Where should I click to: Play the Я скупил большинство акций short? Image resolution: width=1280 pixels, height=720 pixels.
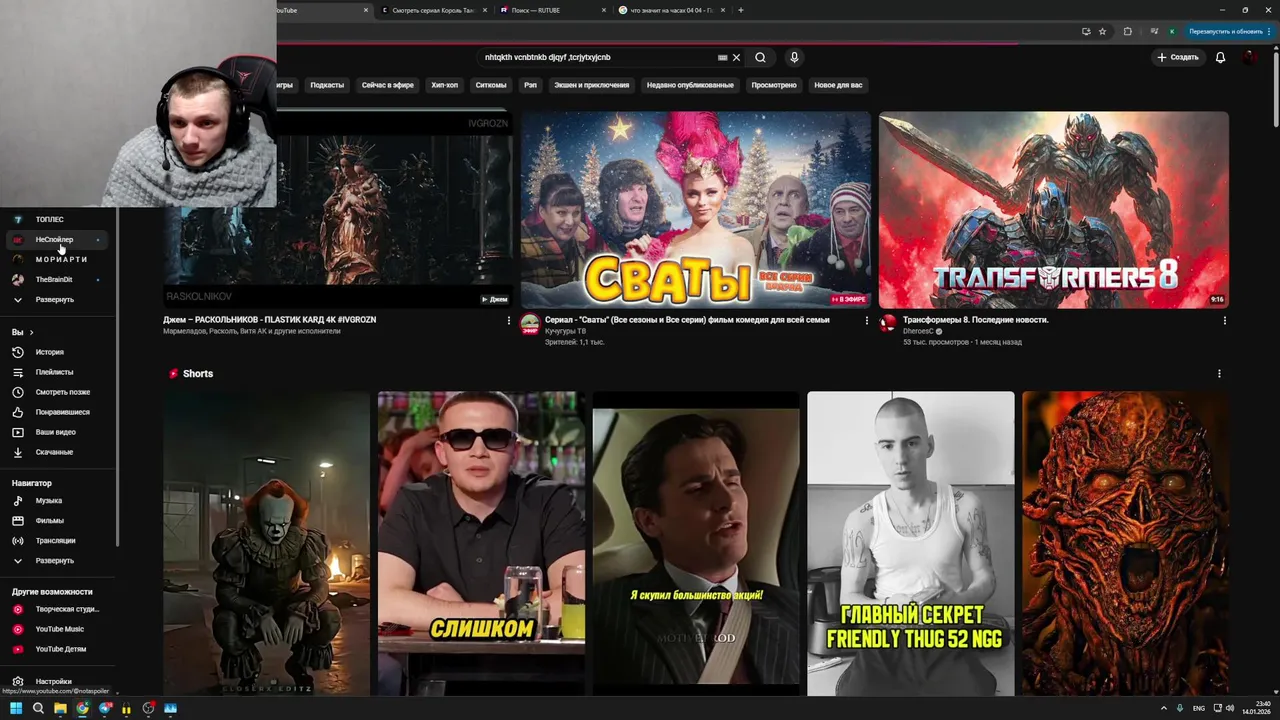(696, 543)
